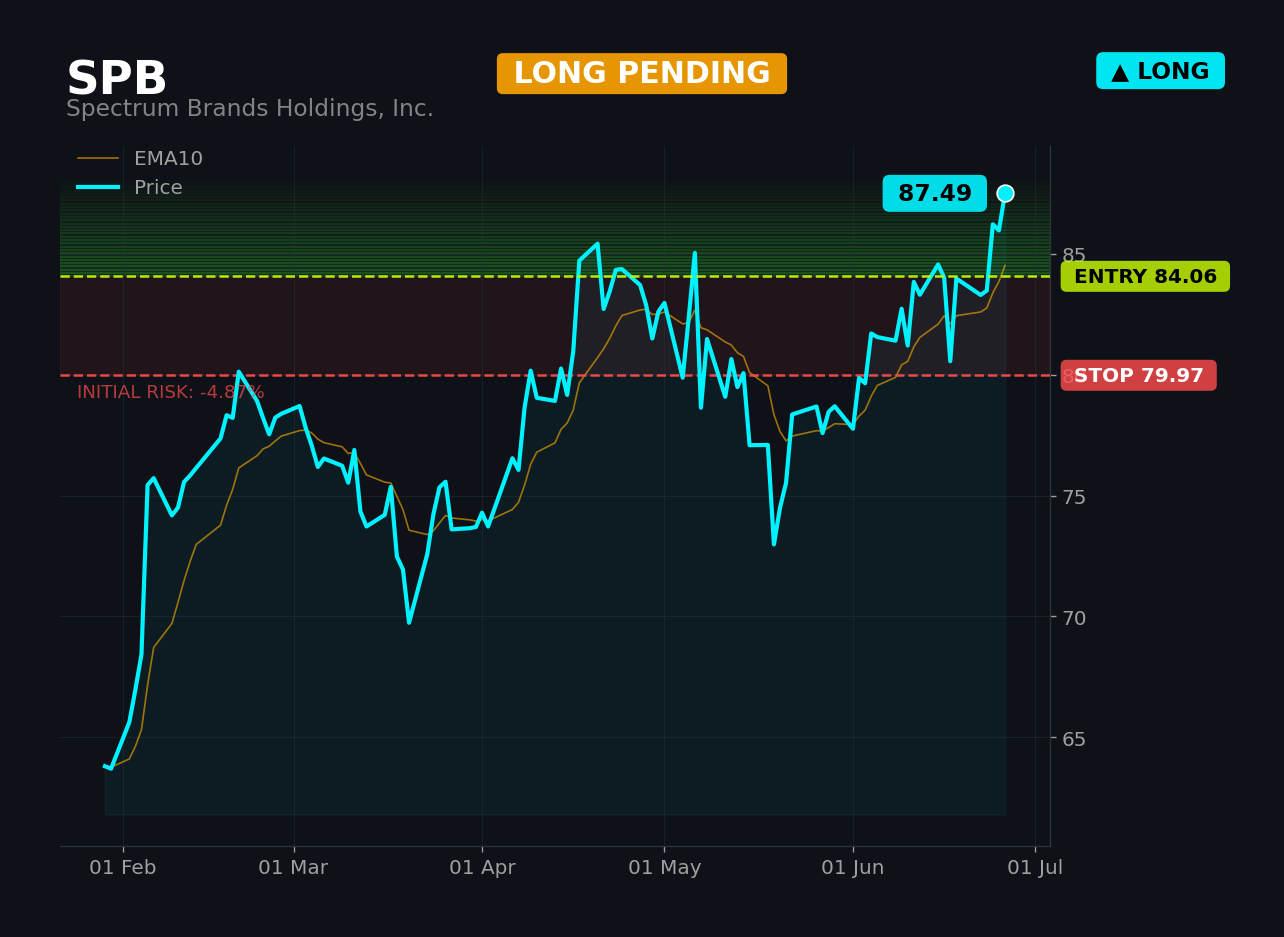Click the Price legend entry
The height and width of the screenshot is (937, 1284).
click(x=130, y=188)
